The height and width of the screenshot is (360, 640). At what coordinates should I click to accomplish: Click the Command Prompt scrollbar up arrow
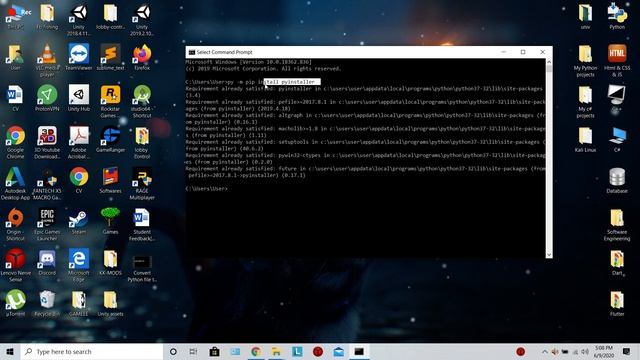[549, 62]
